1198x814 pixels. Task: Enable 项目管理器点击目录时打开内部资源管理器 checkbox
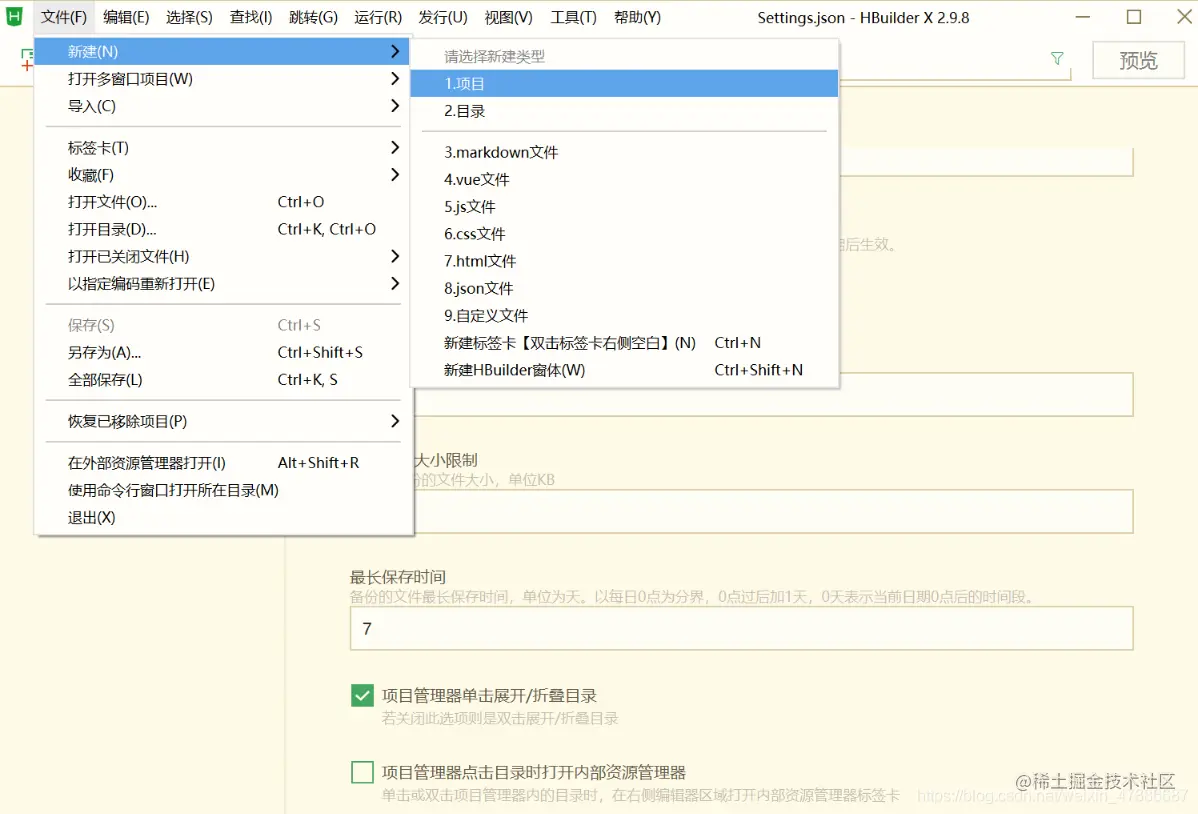[361, 771]
